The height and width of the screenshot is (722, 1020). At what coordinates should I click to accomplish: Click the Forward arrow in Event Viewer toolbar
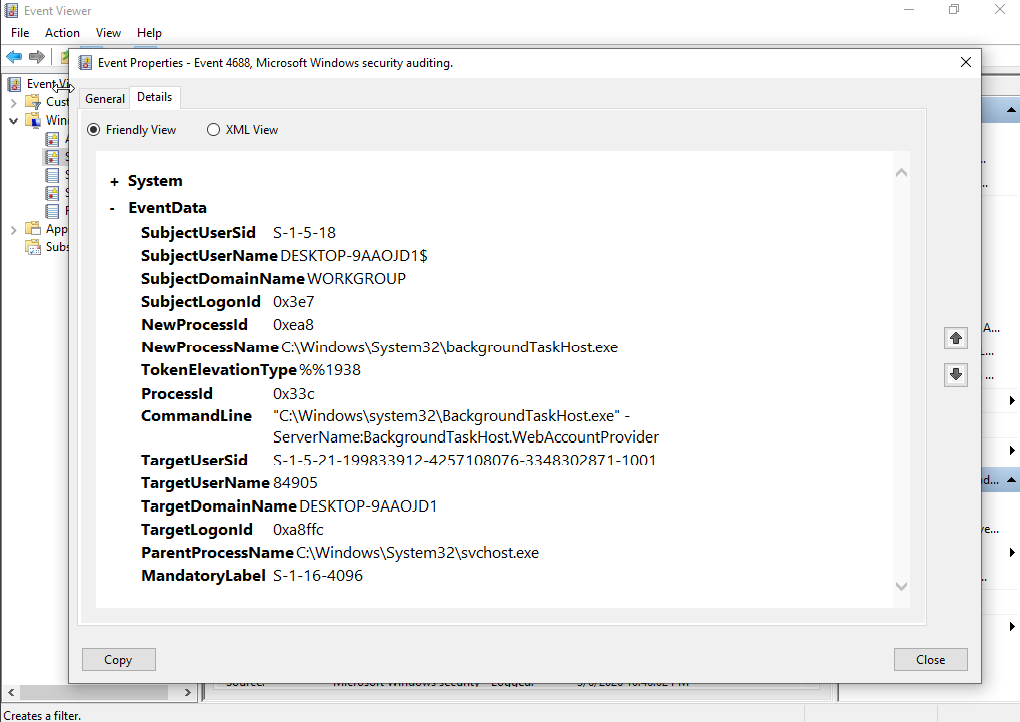tap(37, 57)
